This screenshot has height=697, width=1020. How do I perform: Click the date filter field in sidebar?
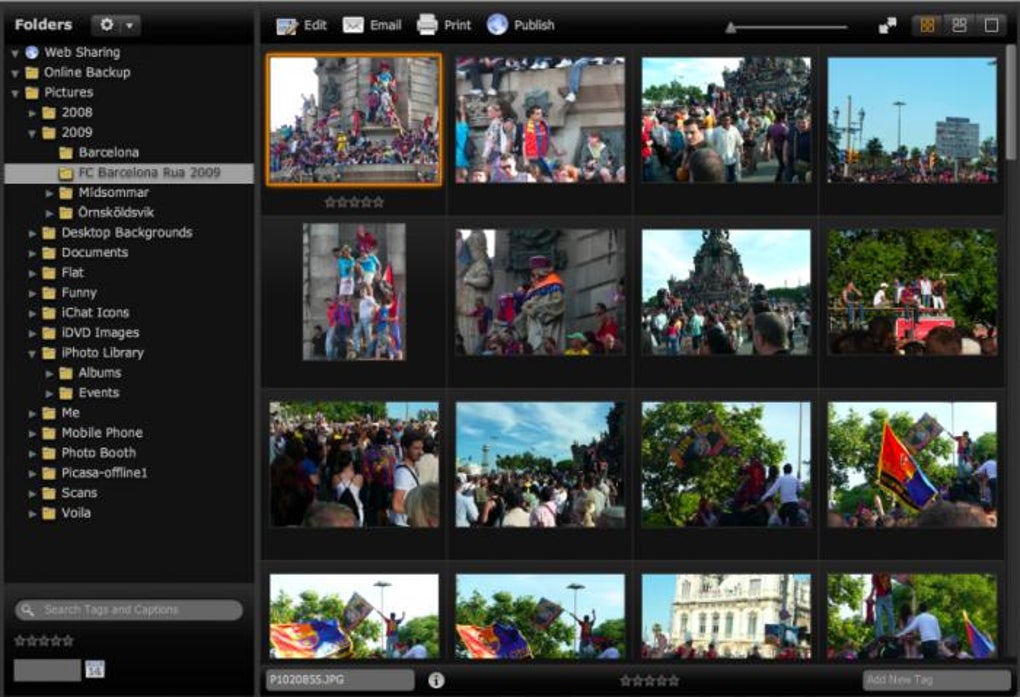tap(47, 670)
